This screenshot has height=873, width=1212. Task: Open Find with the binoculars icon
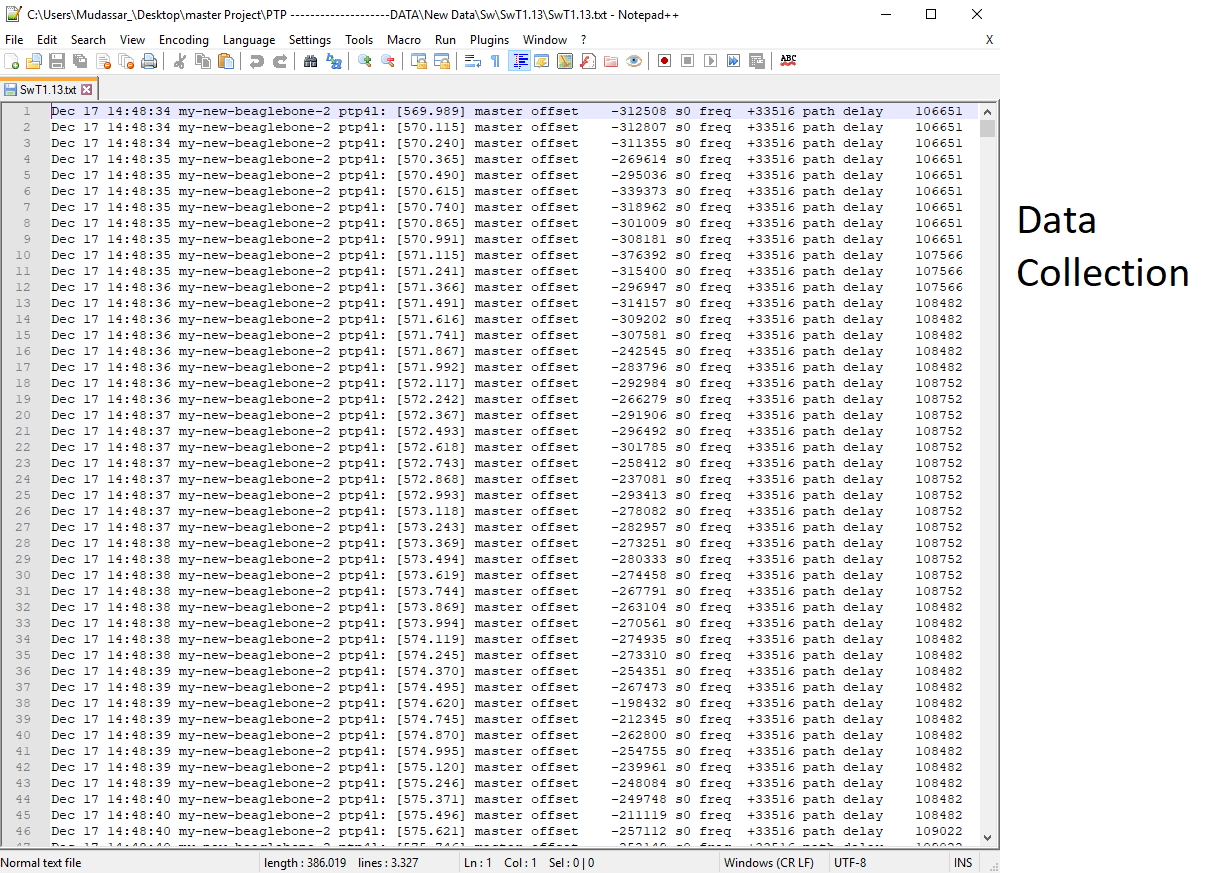[x=310, y=61]
